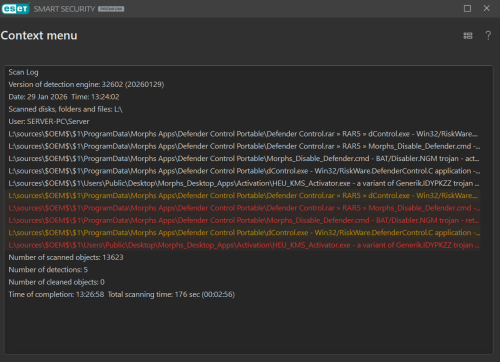Click the list view options icon beside help
Image resolution: width=500 pixels, height=362 pixels.
point(468,35)
